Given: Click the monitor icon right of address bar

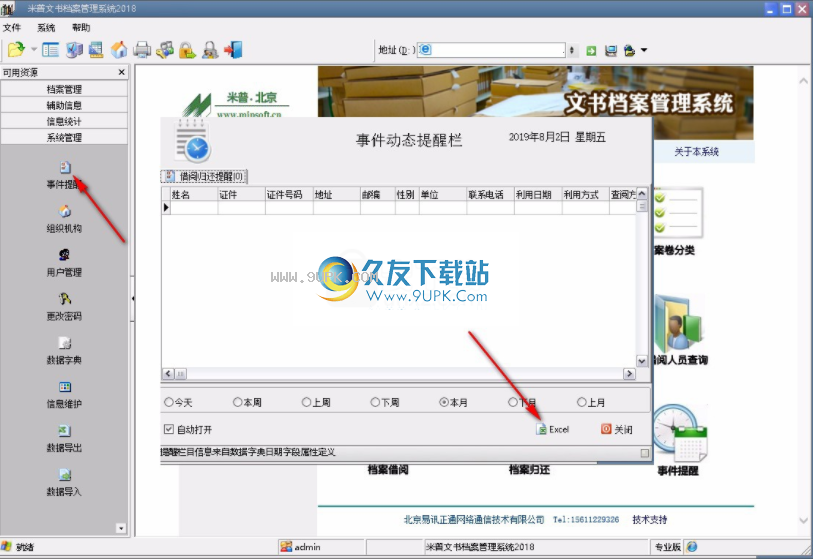Looking at the screenshot, I should click(x=611, y=50).
